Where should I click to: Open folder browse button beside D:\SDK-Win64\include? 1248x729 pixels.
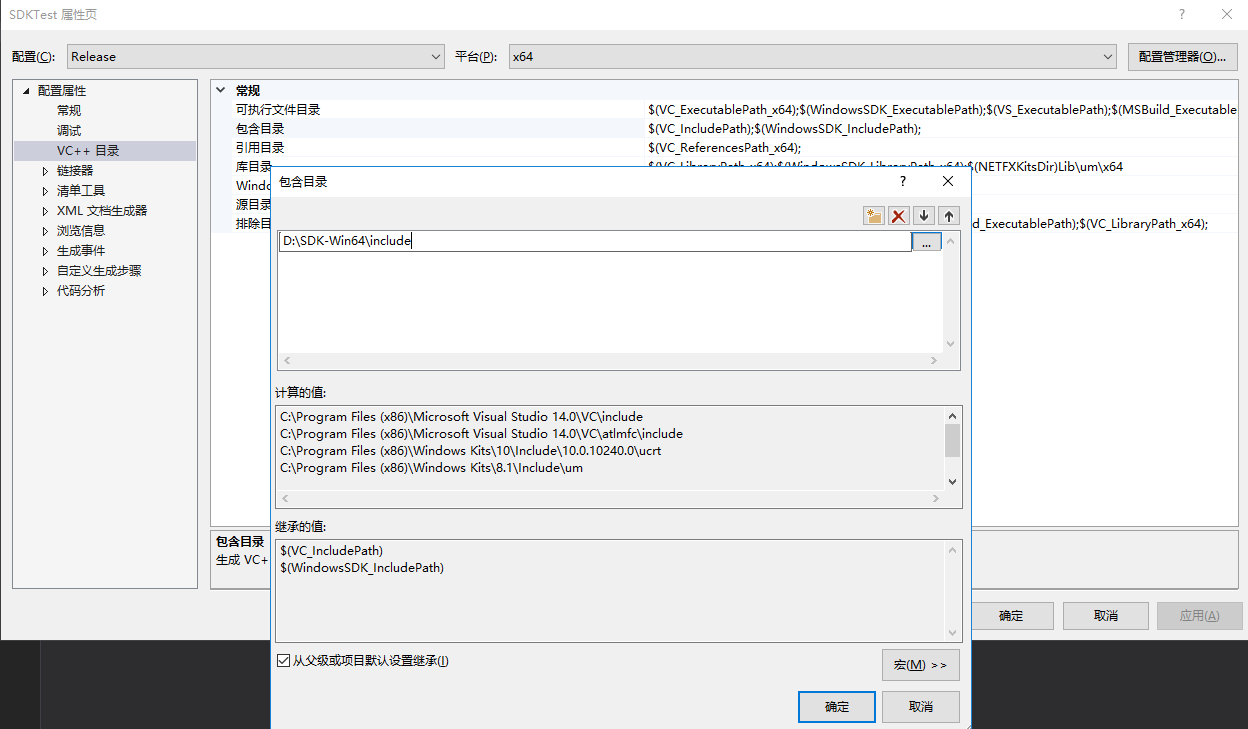click(927, 241)
